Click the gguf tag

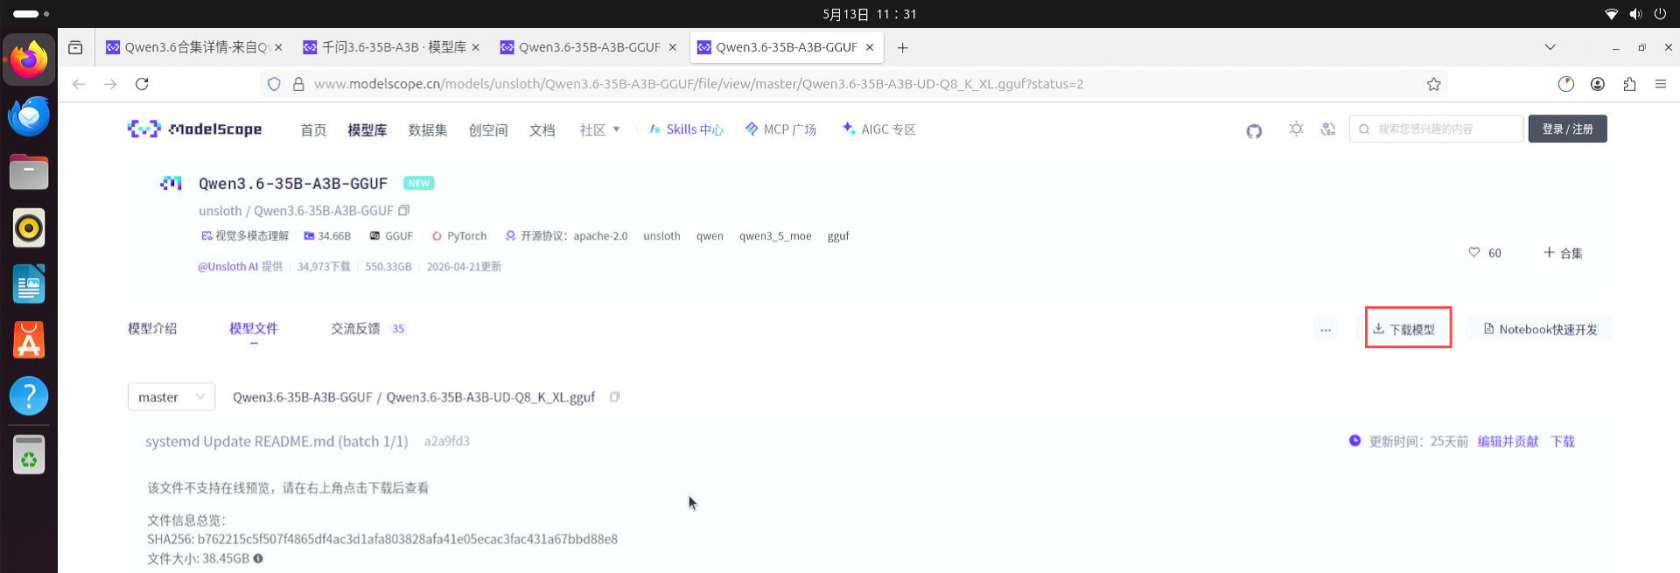click(838, 236)
